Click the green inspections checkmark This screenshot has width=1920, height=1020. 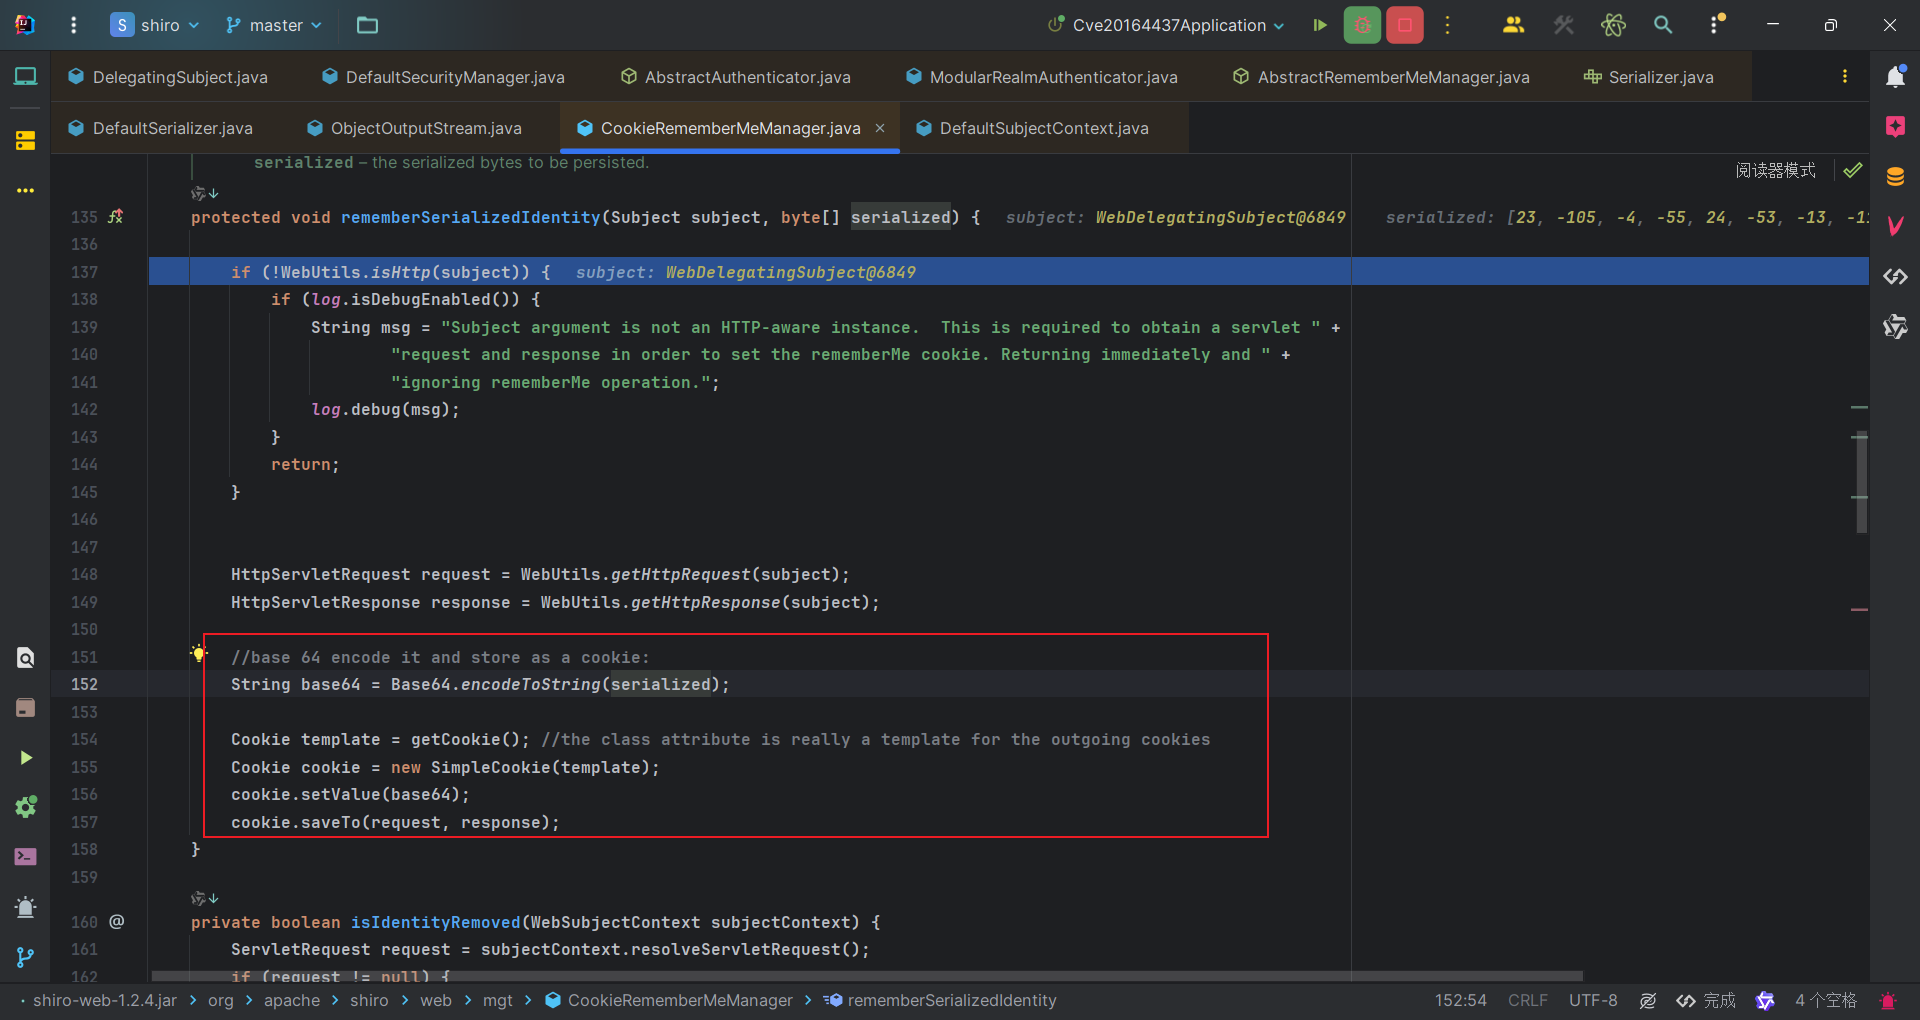pyautogui.click(x=1853, y=170)
